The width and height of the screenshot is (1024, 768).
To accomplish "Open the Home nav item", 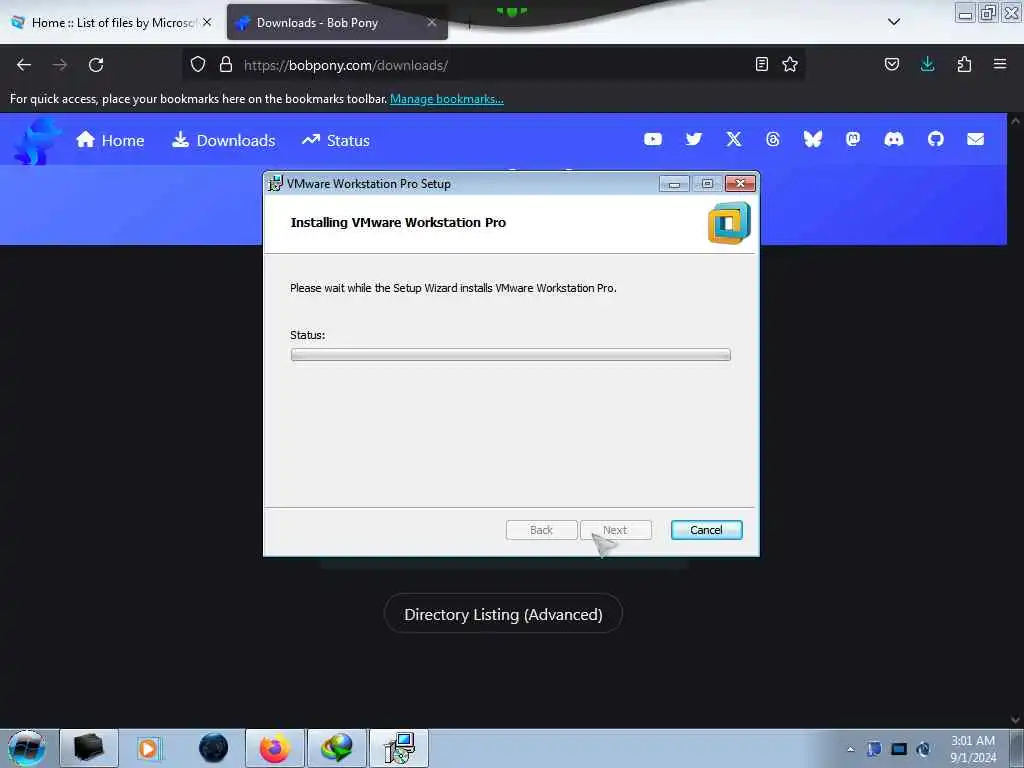I will [x=110, y=140].
